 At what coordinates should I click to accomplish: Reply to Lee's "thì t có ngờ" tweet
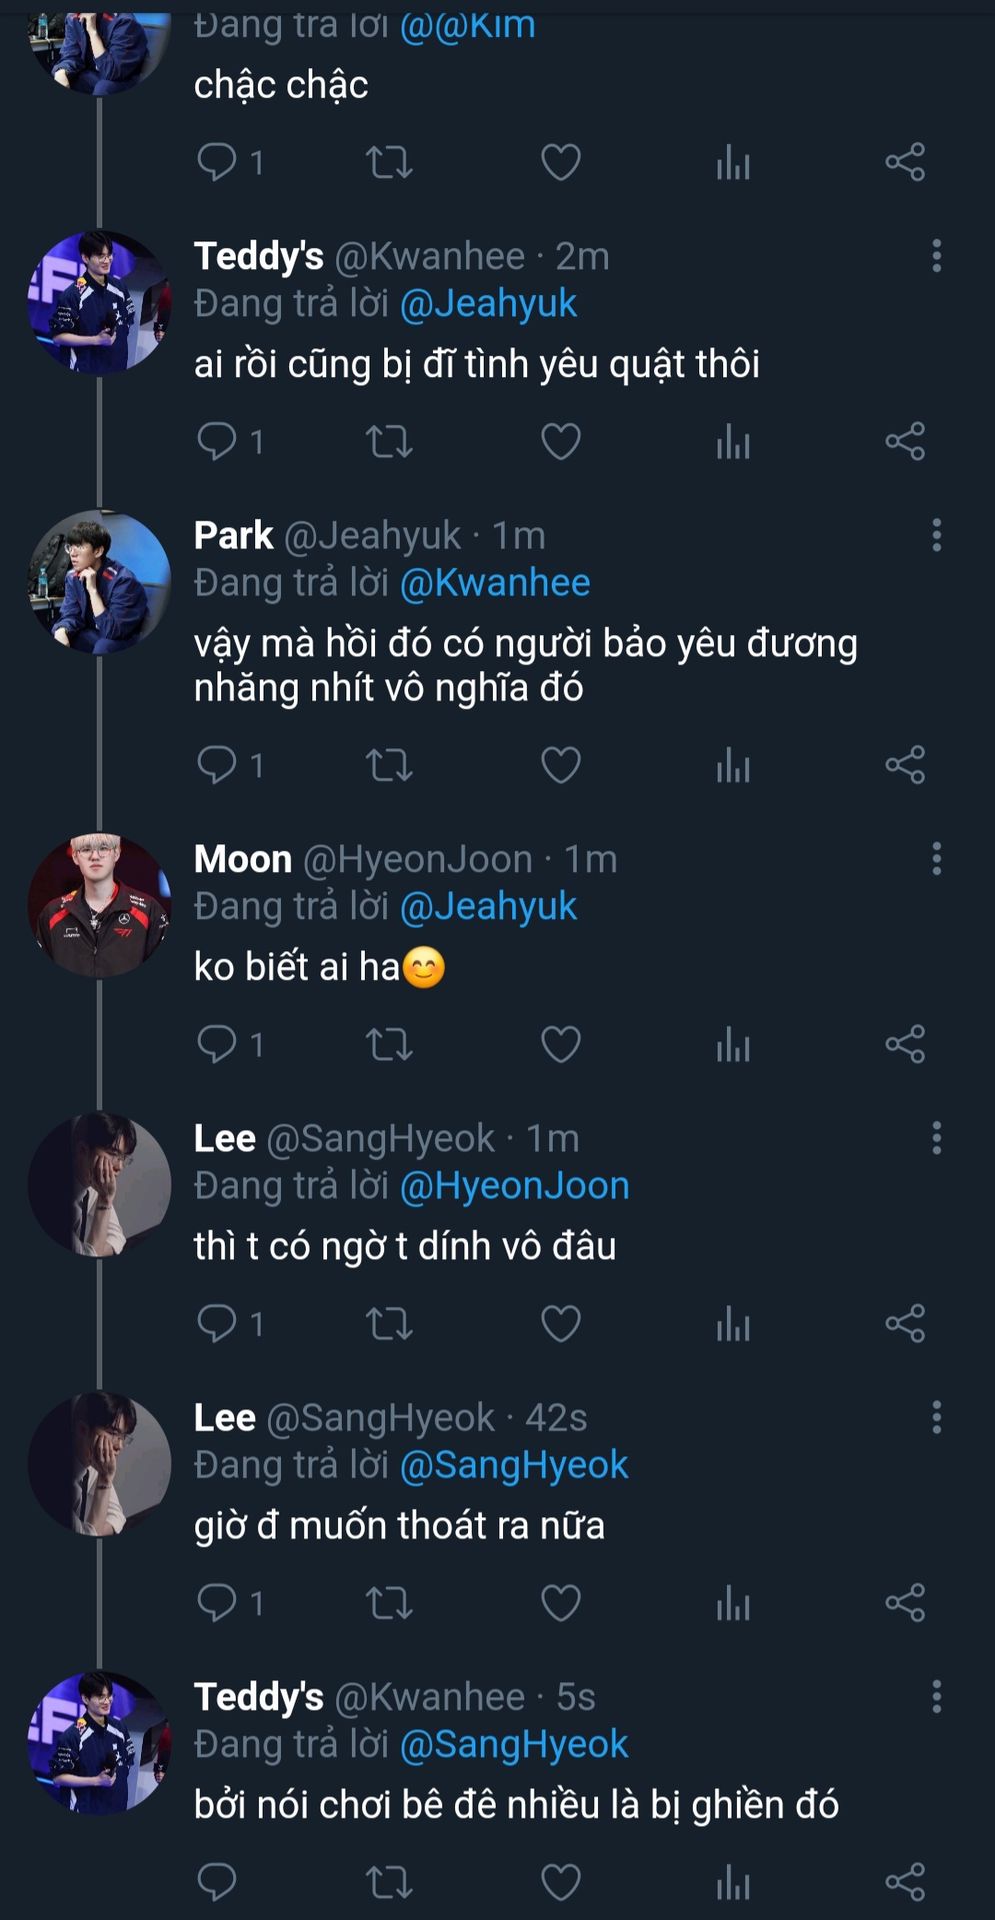point(217,1323)
